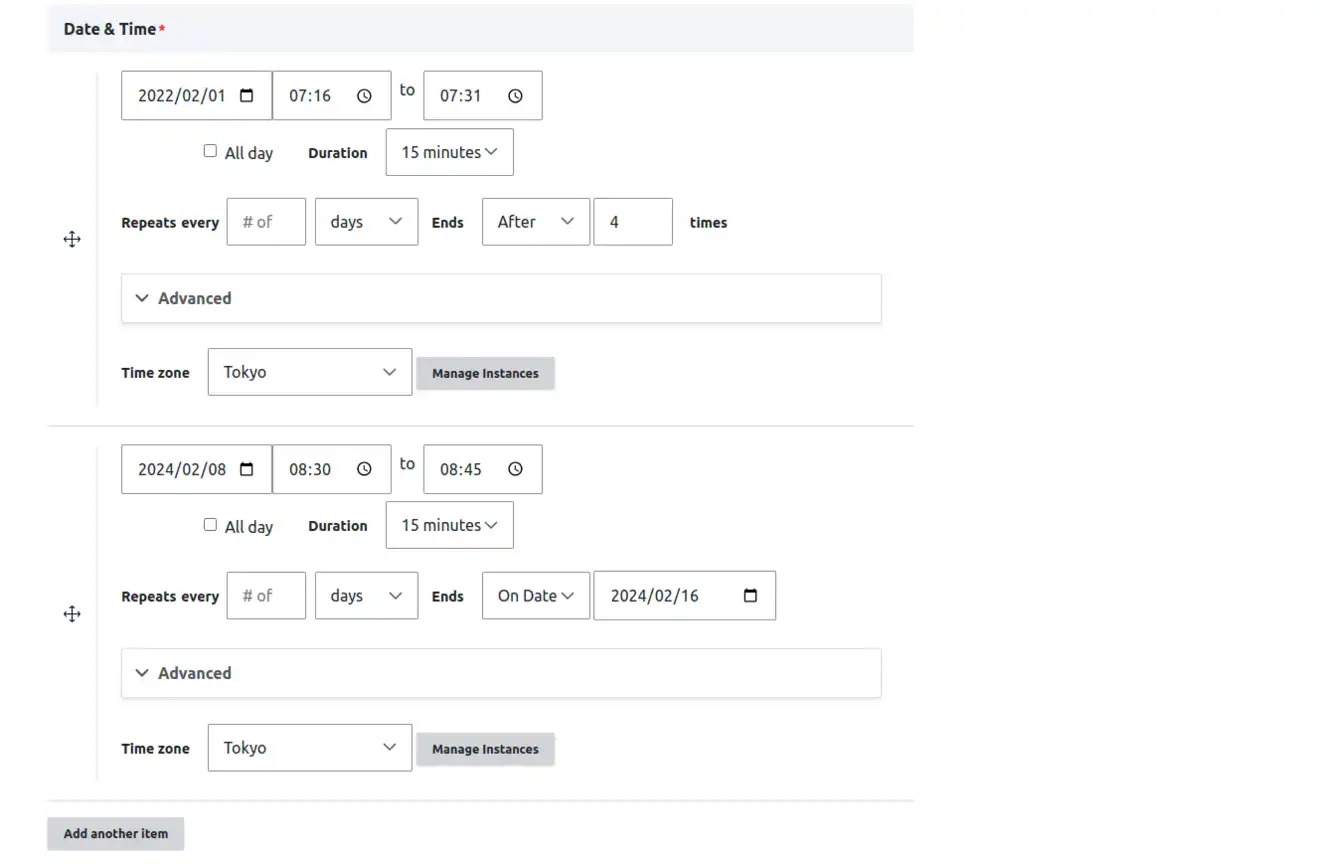Click clock icon in 07:16 start time
The width and height of the screenshot is (1320, 864).
tap(364, 96)
